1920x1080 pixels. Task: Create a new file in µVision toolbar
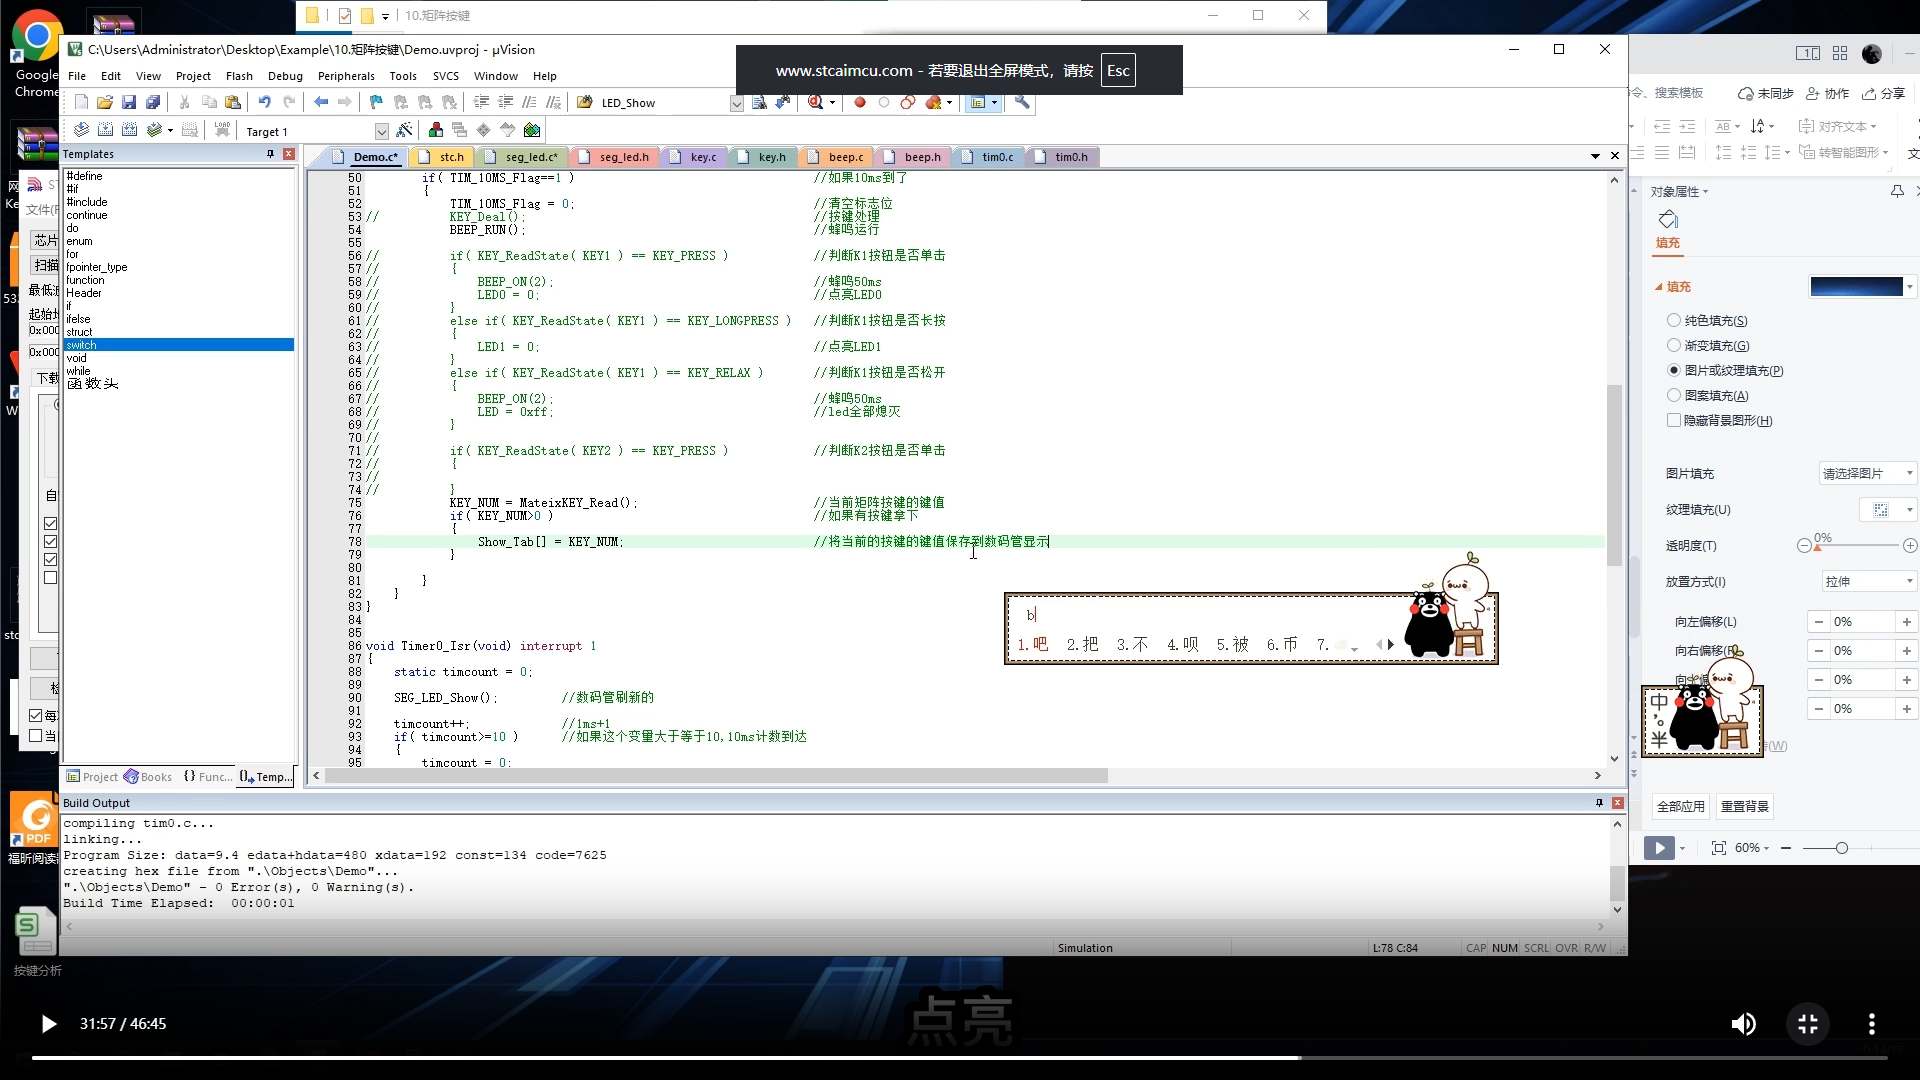point(81,102)
